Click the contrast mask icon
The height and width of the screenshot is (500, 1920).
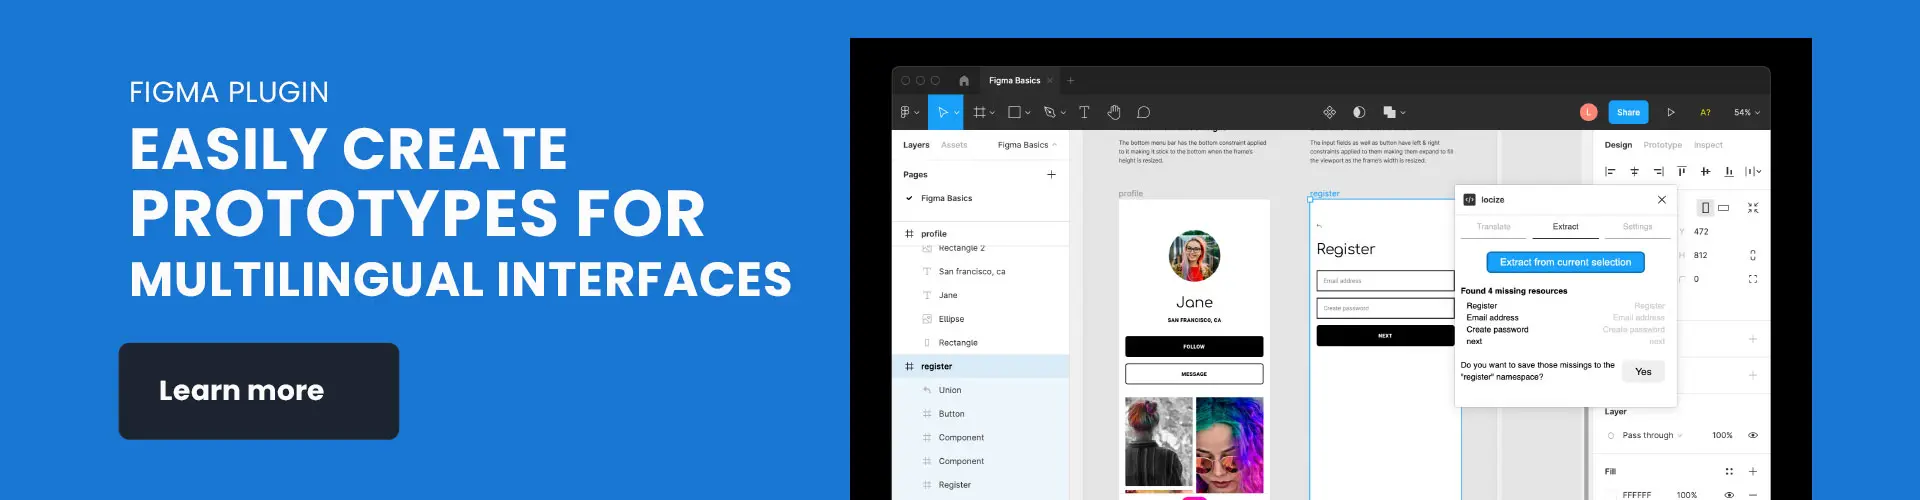point(1359,113)
